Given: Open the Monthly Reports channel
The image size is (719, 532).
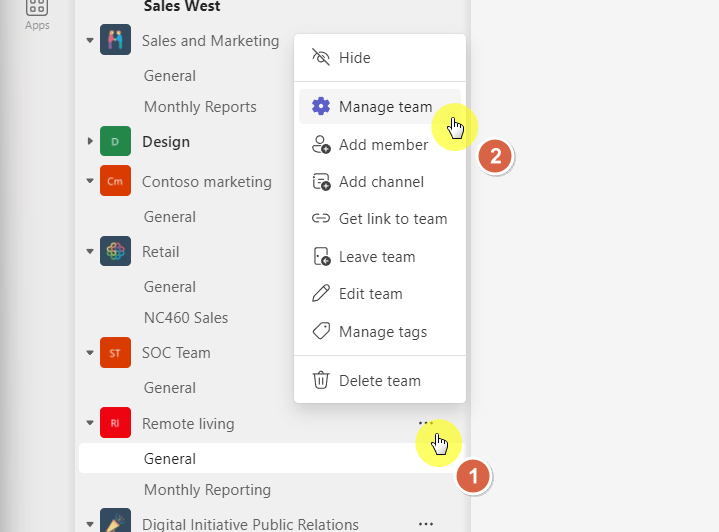Looking at the screenshot, I should click(200, 107).
